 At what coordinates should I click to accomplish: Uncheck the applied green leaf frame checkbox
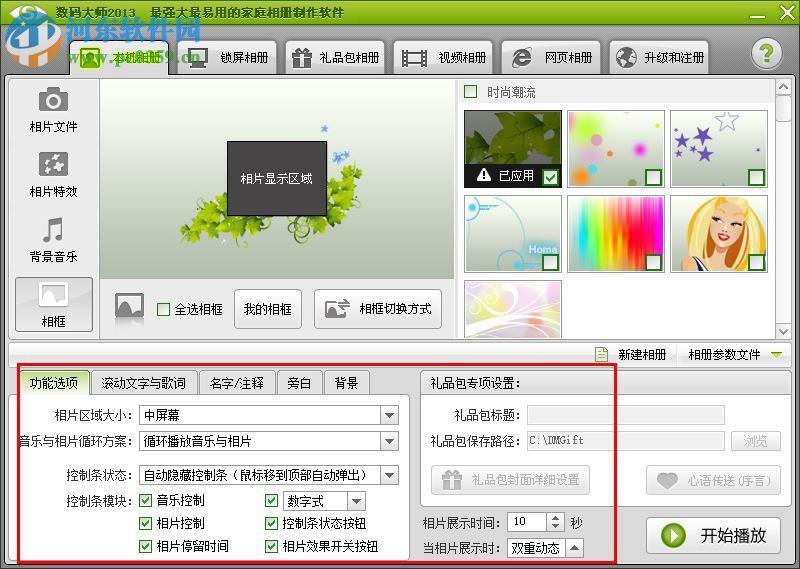(x=551, y=177)
